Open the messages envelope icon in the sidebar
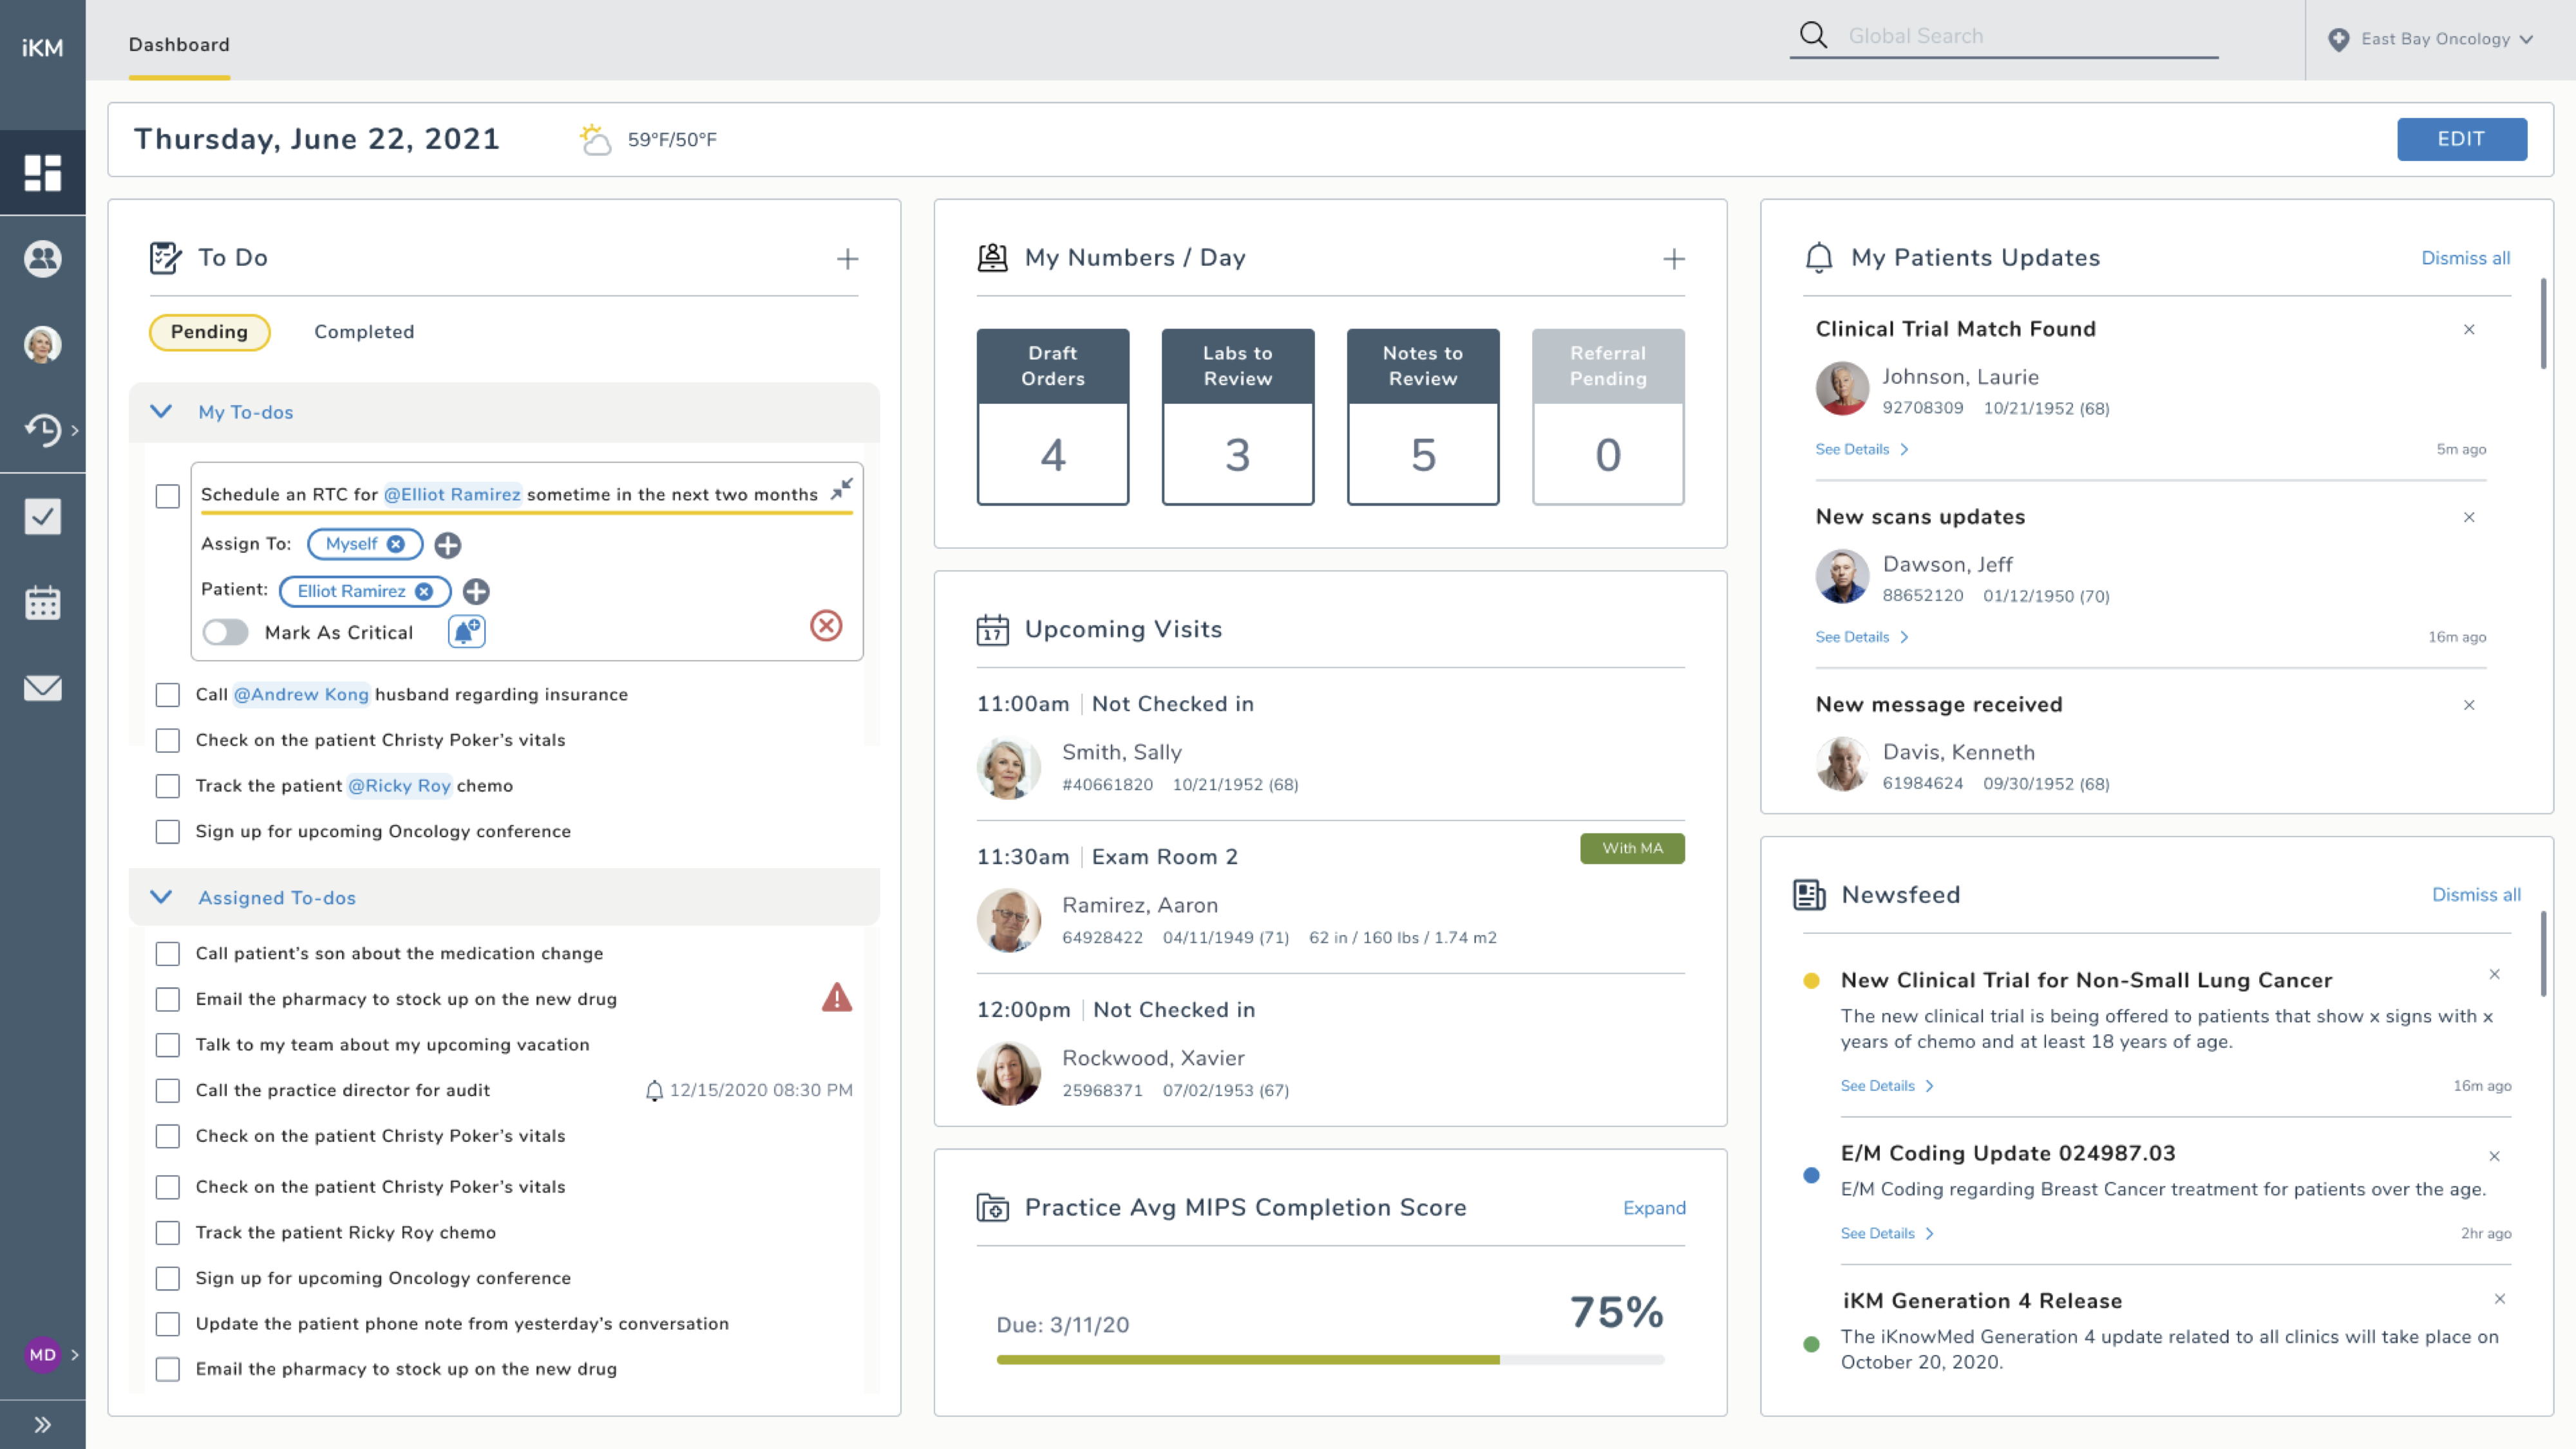 click(42, 687)
